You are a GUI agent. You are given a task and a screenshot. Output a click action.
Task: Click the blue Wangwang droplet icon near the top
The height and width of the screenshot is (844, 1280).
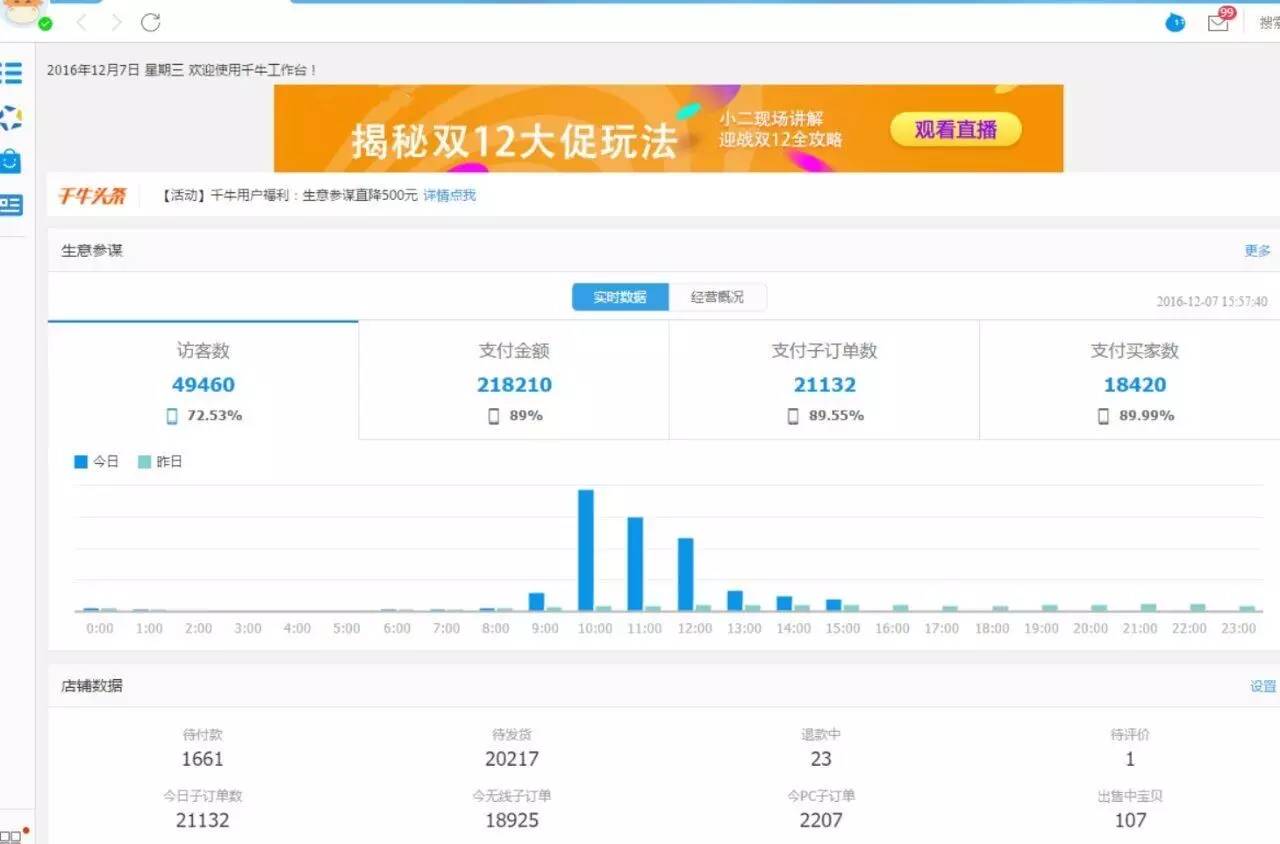(1175, 22)
